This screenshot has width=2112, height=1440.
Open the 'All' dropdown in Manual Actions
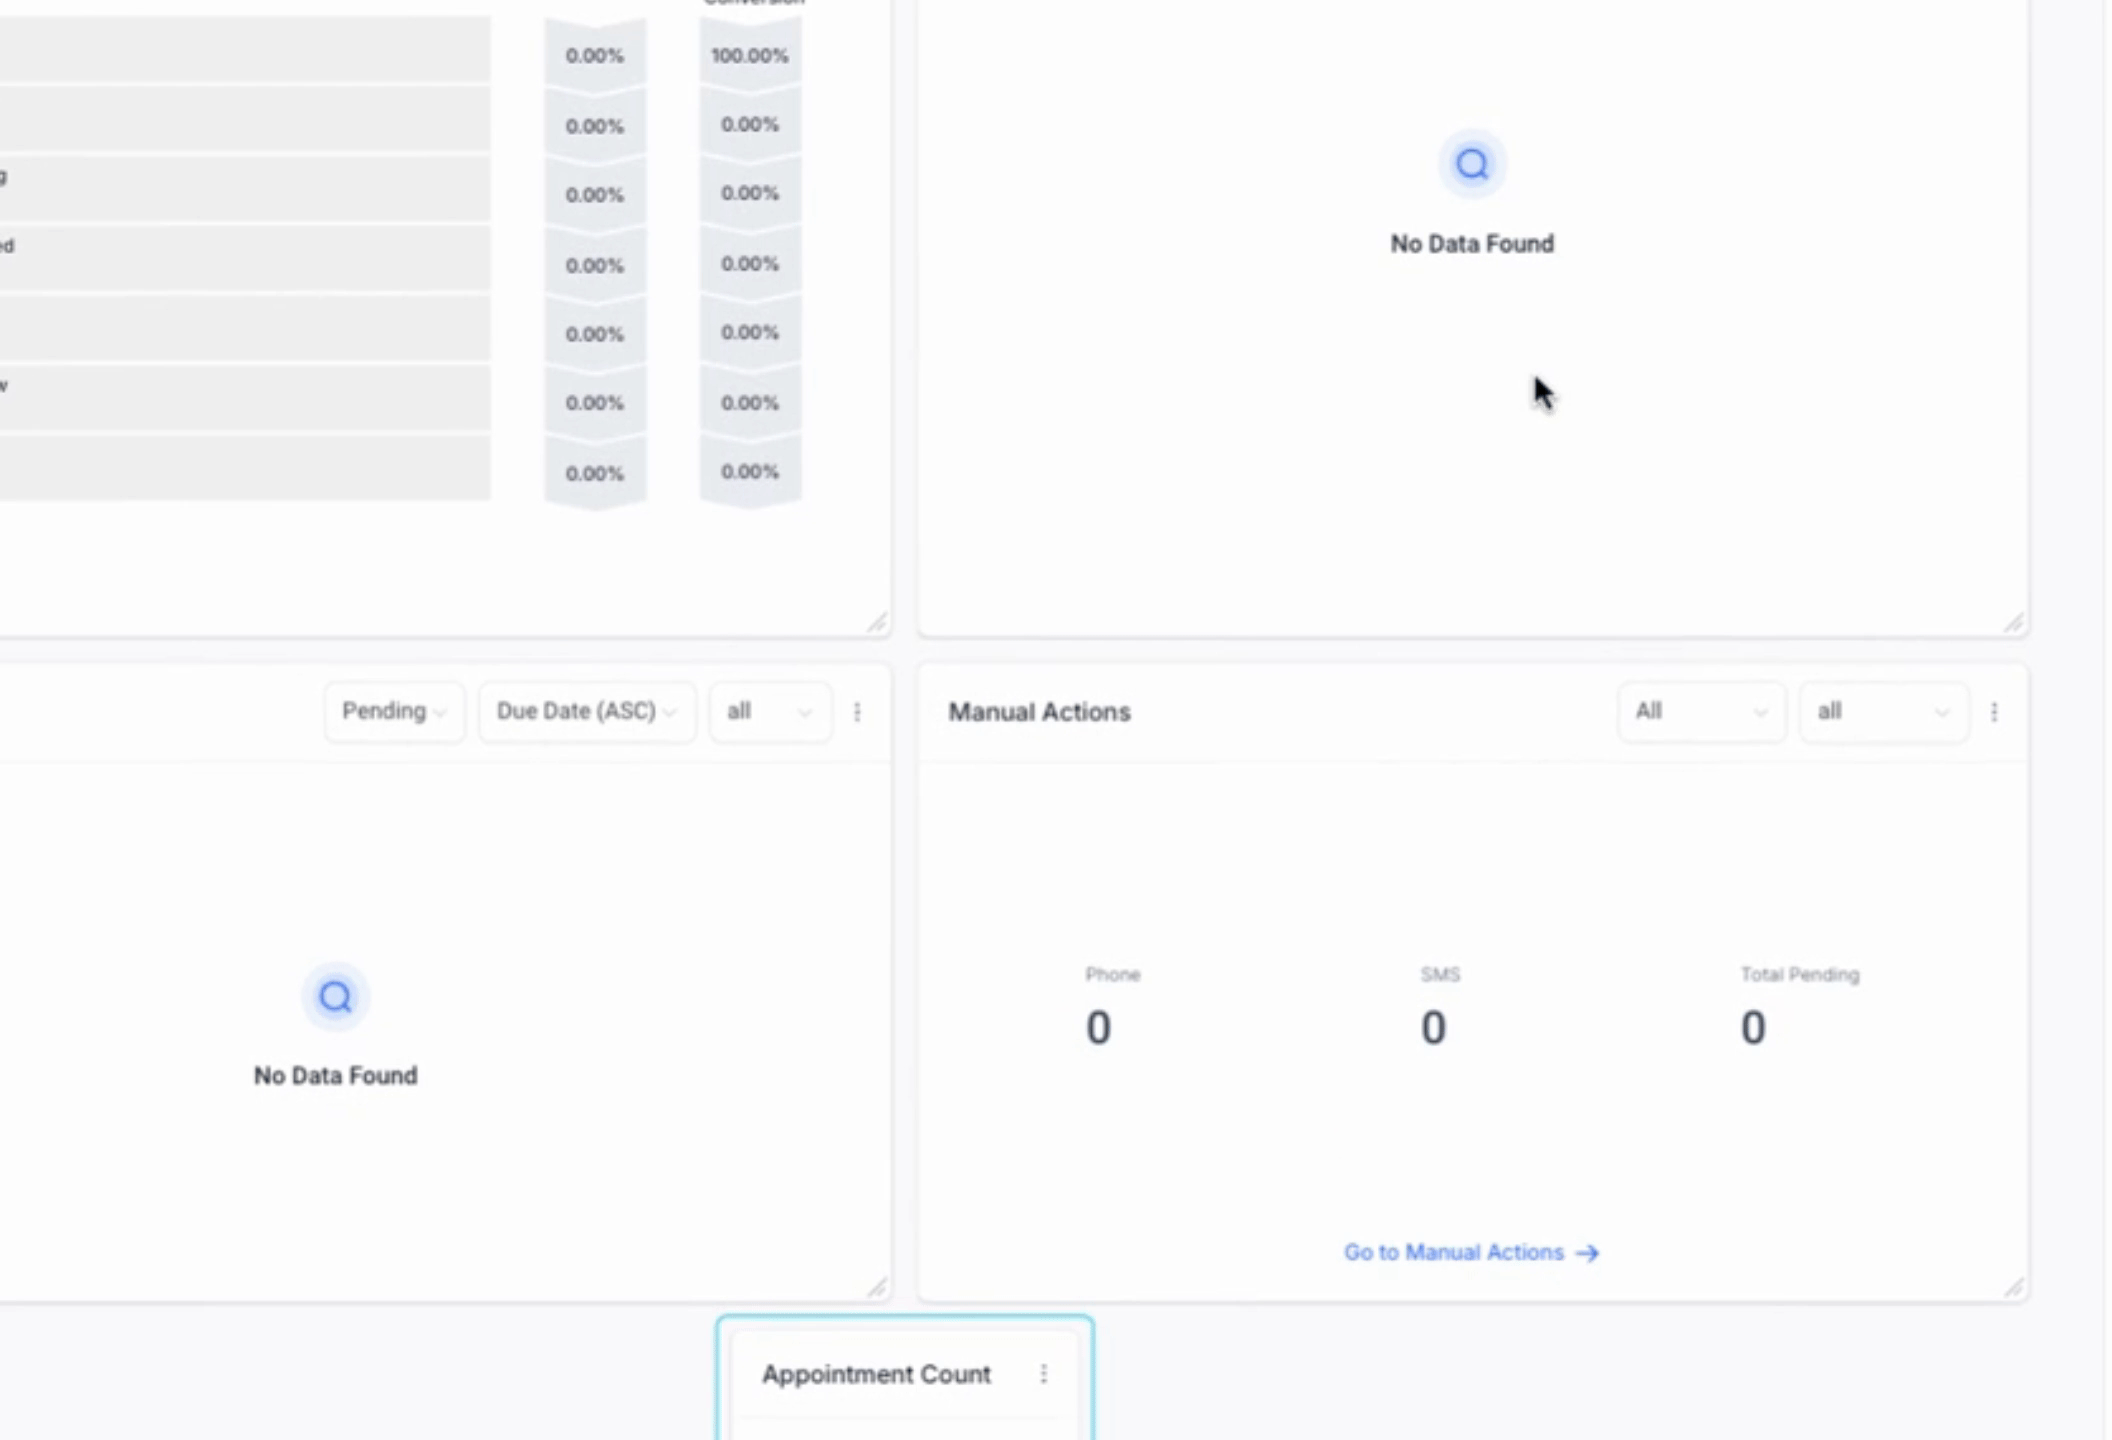(x=1700, y=712)
